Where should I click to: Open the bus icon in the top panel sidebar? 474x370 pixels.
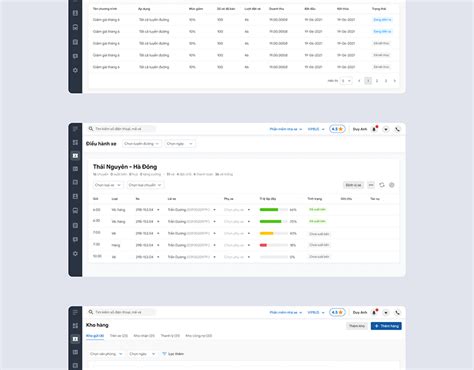click(75, 27)
